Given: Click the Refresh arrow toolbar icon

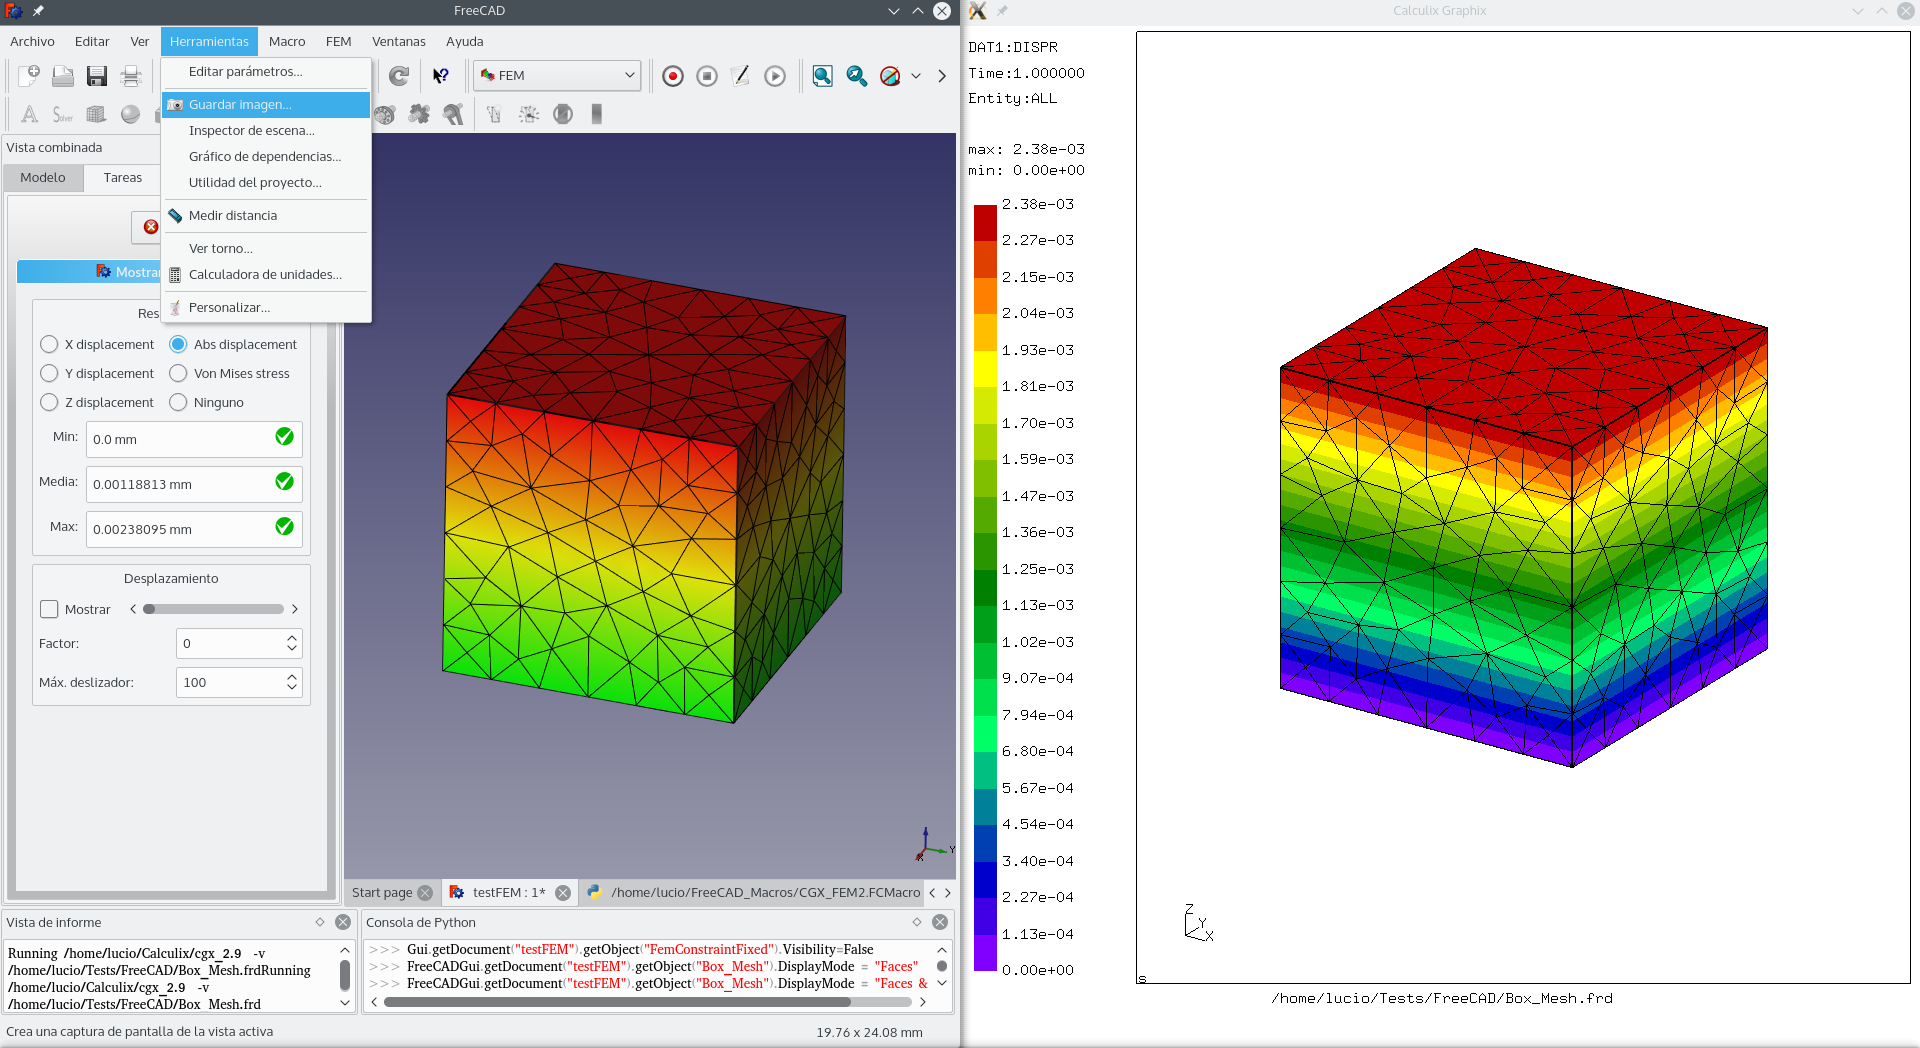Looking at the screenshot, I should click(x=399, y=76).
